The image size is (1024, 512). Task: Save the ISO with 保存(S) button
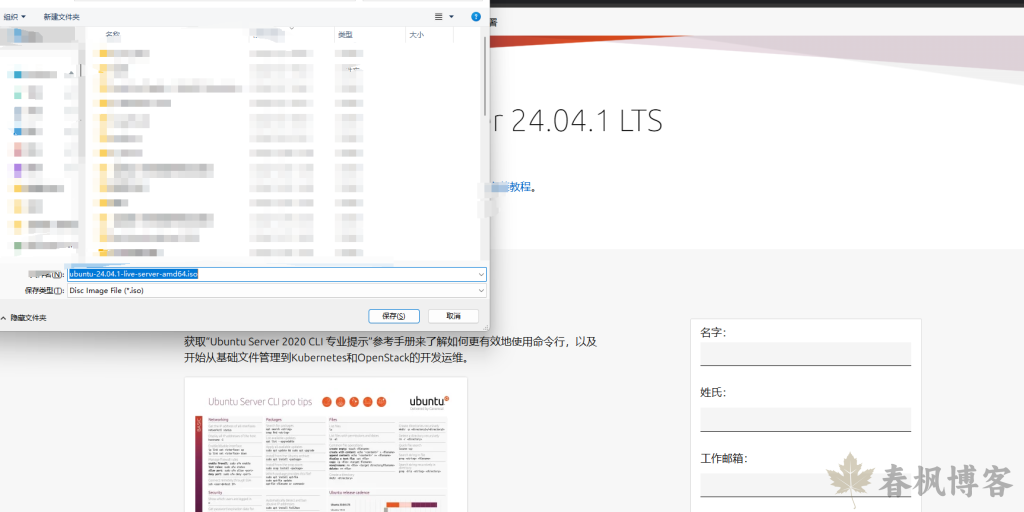(393, 316)
